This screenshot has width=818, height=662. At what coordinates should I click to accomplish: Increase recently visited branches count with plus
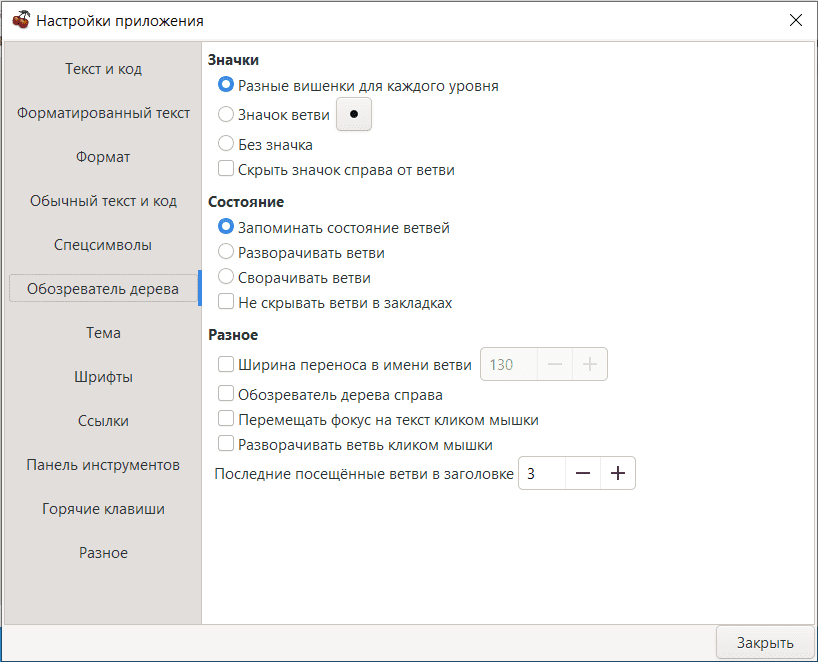(617, 474)
